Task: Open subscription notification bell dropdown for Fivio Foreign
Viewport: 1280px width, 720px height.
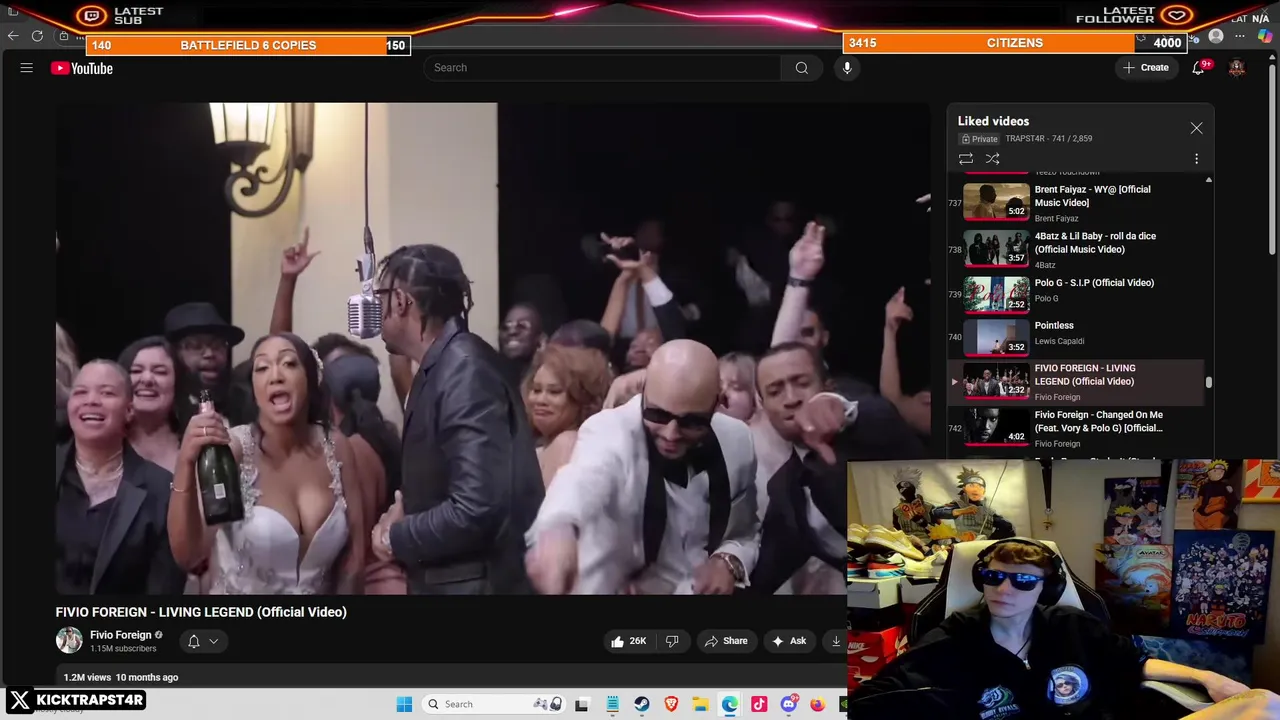Action: [202, 641]
